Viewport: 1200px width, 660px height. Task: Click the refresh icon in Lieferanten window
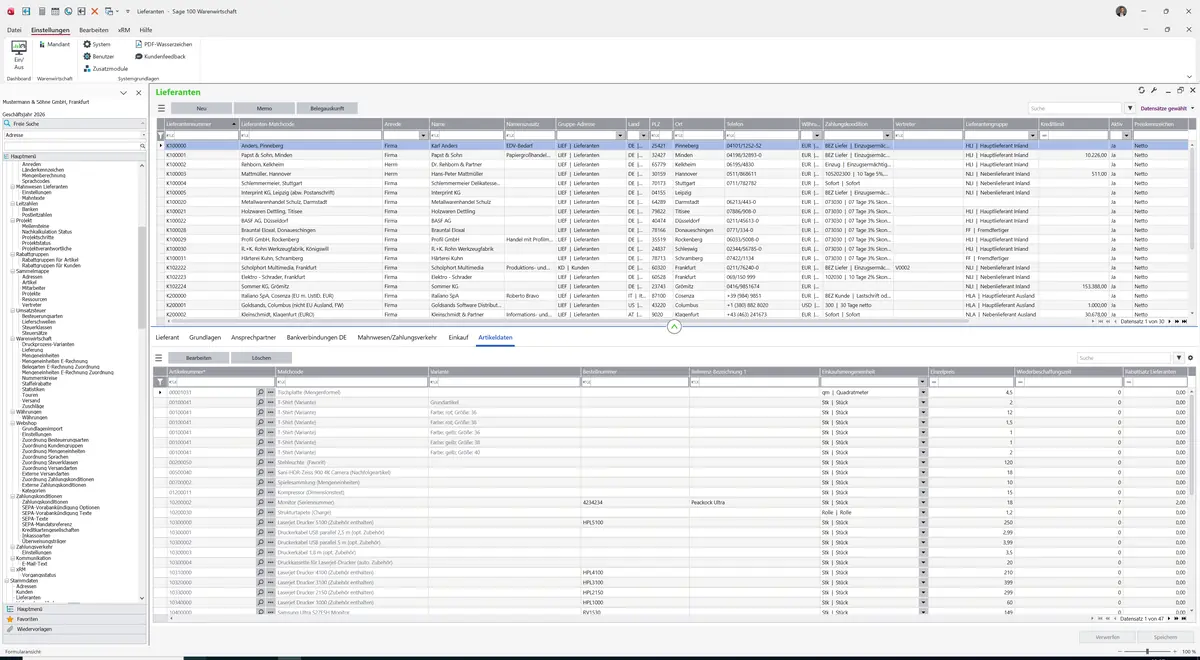1142,91
